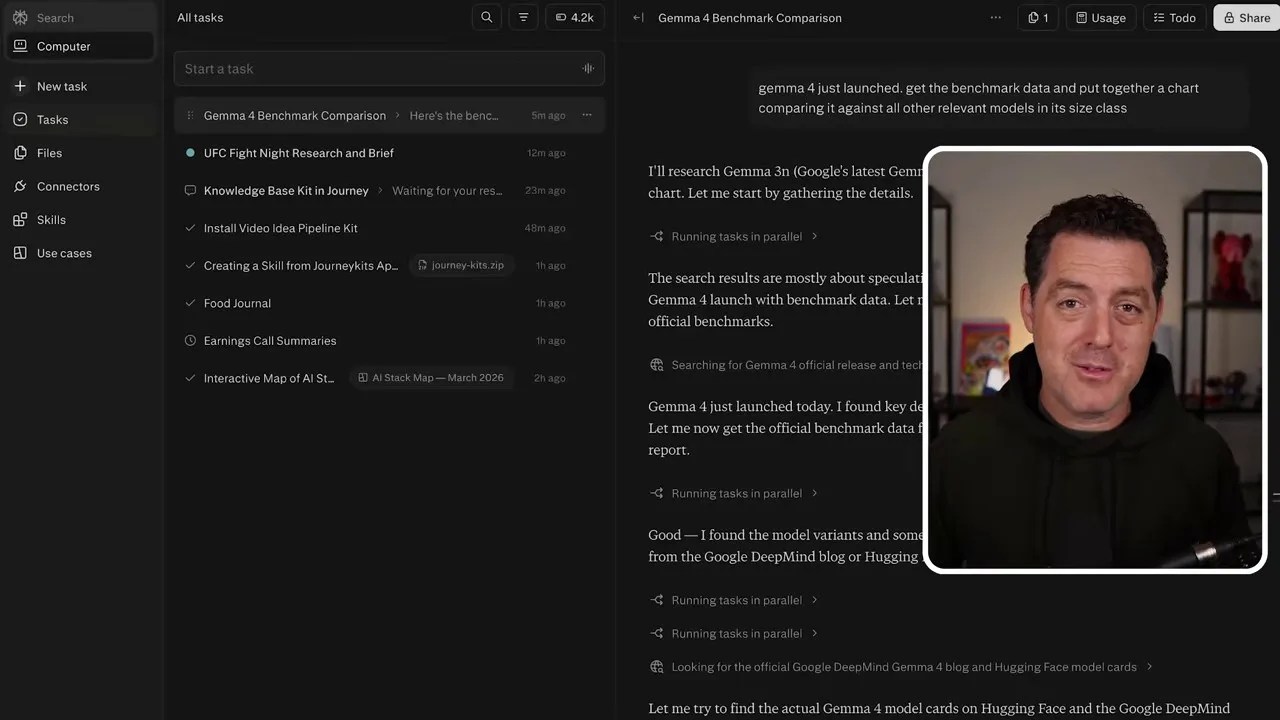This screenshot has width=1280, height=720.
Task: Click the clock icon on Earnings Call Summaries
Action: pos(190,341)
